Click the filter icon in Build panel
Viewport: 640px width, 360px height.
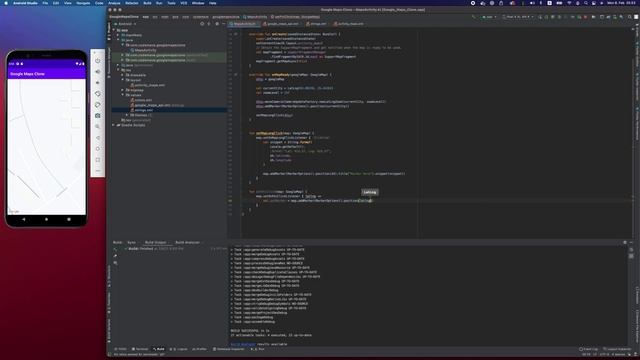pyautogui.click(x=116, y=263)
